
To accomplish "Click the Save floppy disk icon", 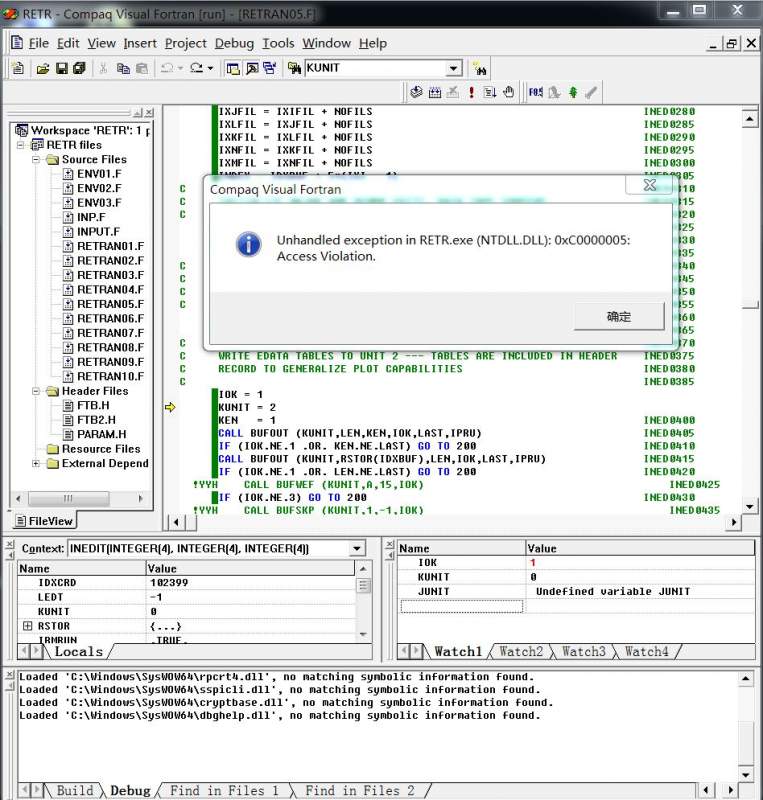I will tap(61, 68).
